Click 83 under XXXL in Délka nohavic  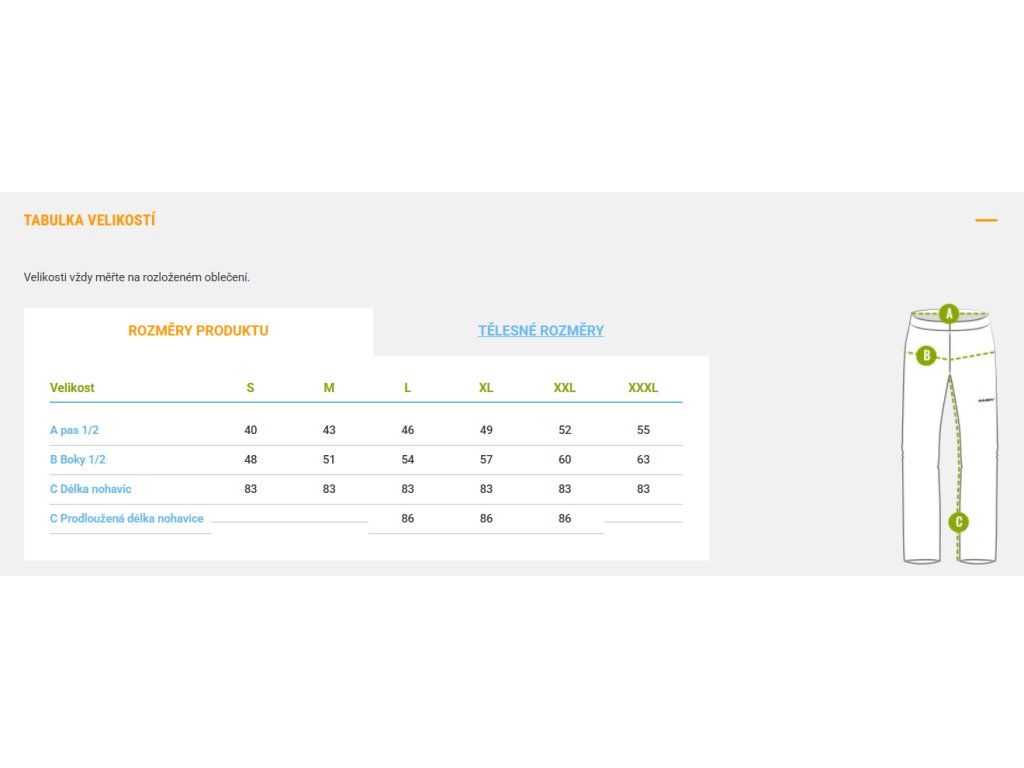tap(643, 489)
